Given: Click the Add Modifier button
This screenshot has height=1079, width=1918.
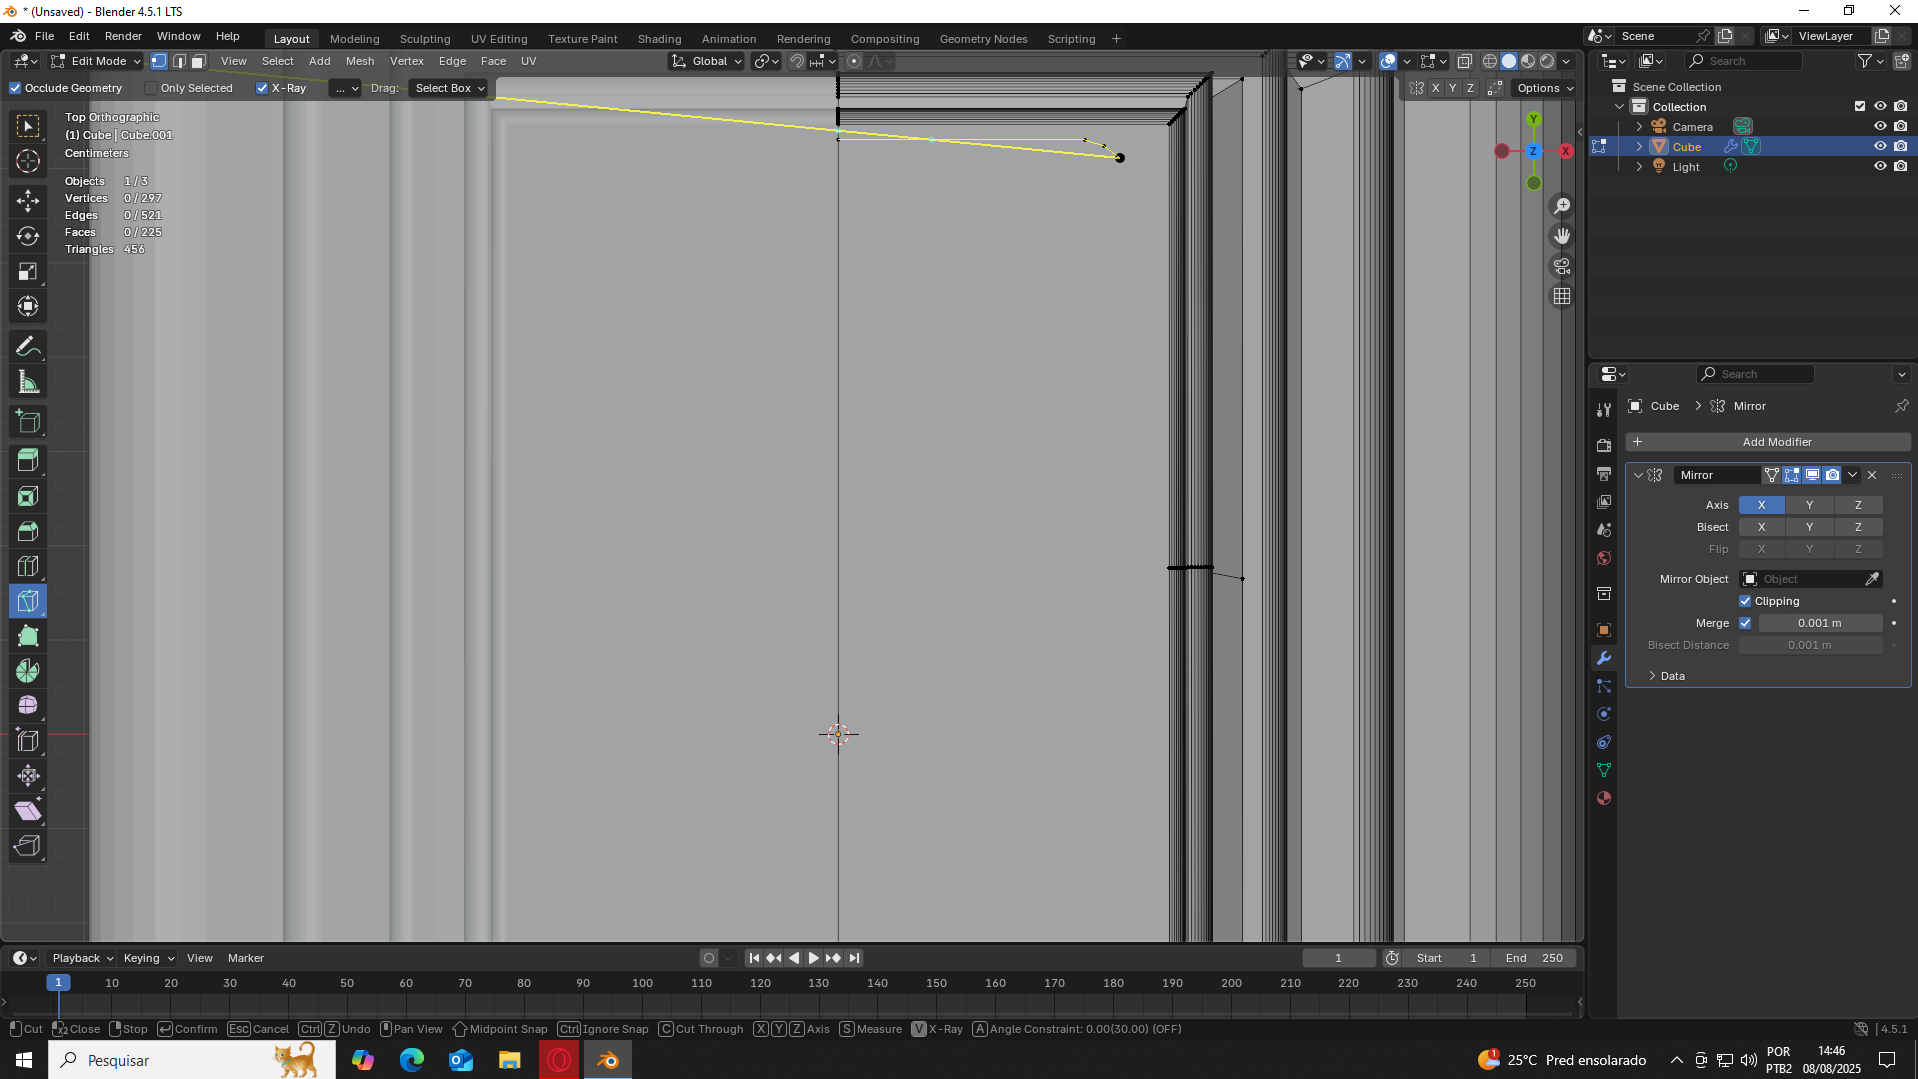Looking at the screenshot, I should pyautogui.click(x=1767, y=442).
